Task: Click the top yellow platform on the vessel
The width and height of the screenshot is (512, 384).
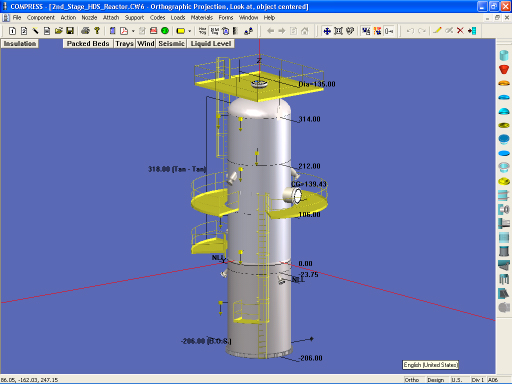Action: 259,86
